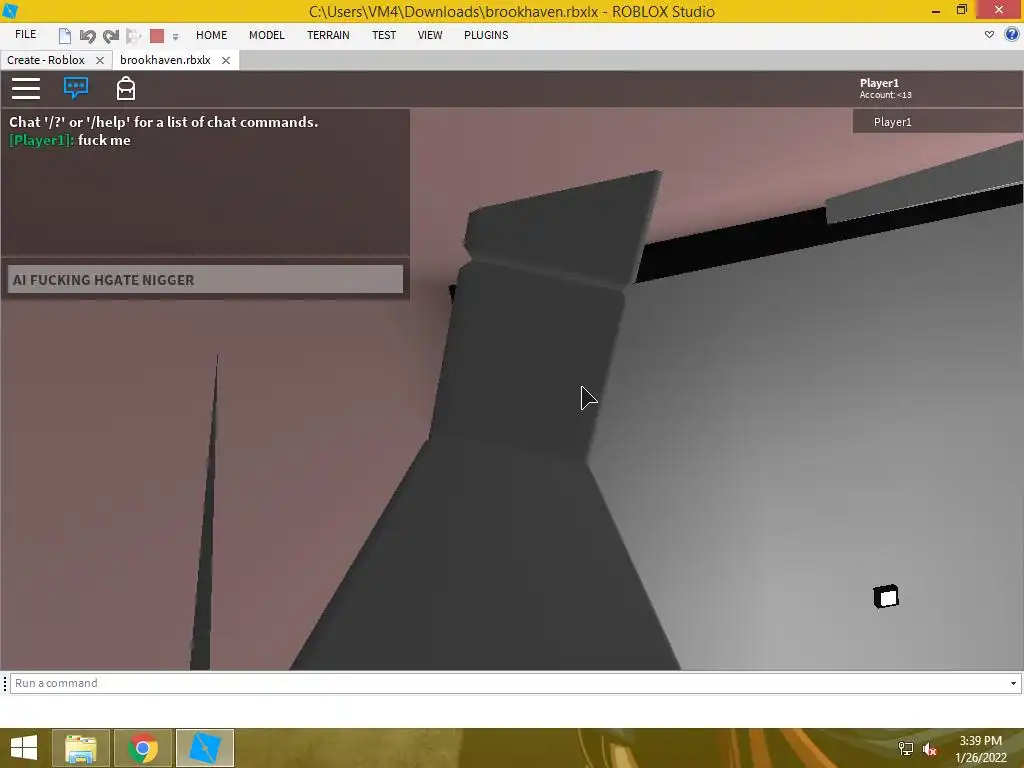Open the Windows Start button
1024x768 pixels.
[24, 748]
